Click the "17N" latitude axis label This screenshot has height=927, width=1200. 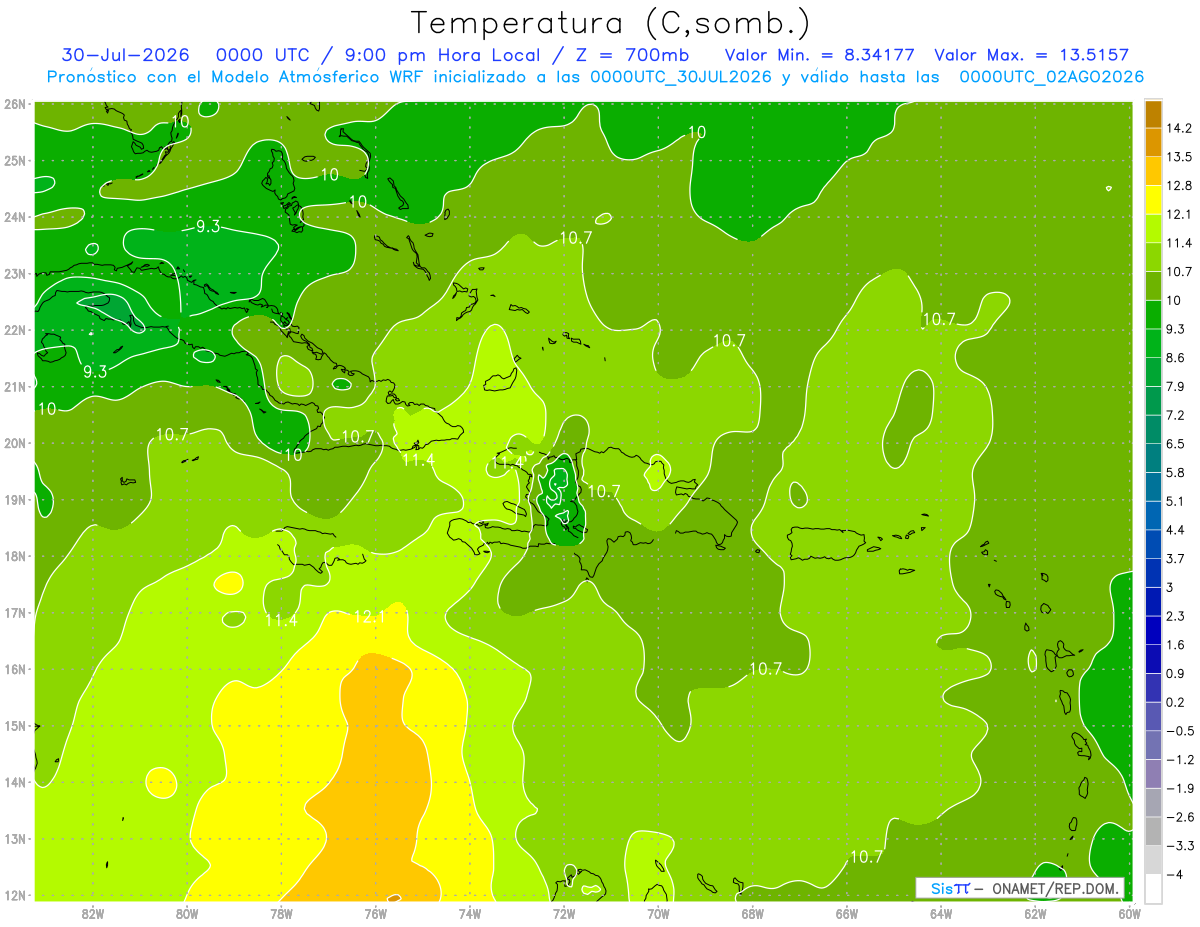point(15,612)
